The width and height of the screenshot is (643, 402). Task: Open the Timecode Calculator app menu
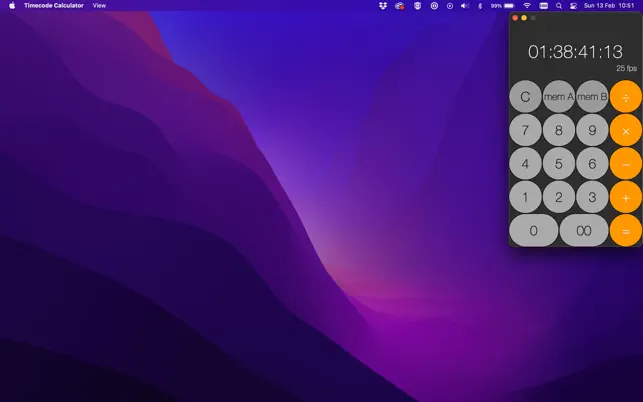tap(54, 5)
